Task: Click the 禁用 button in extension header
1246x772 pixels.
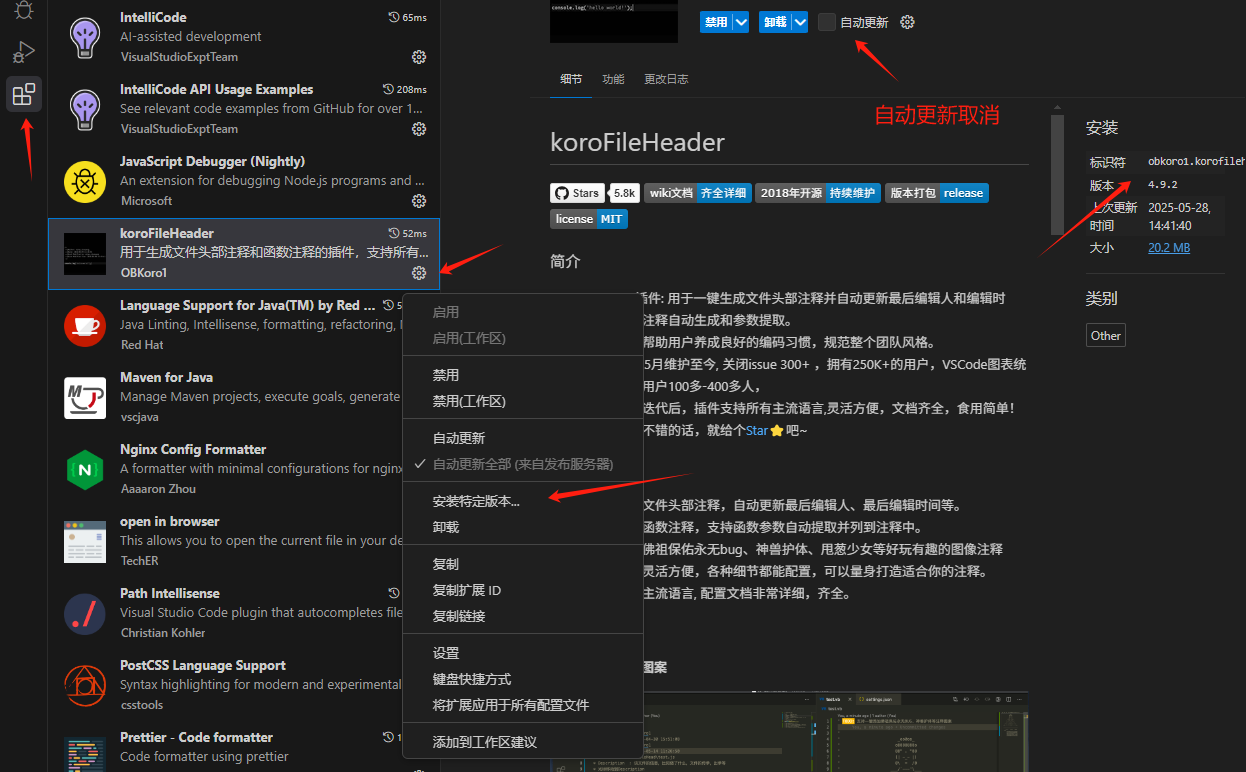Action: pos(716,22)
